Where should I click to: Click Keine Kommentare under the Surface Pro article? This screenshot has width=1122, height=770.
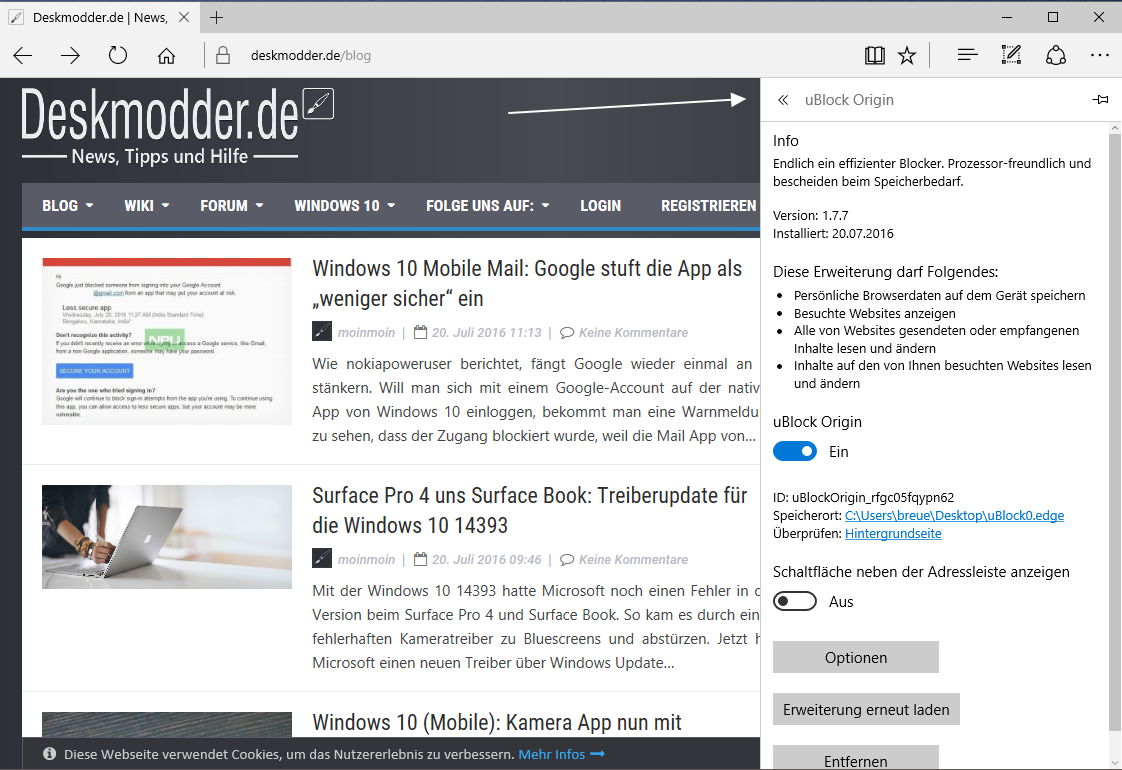(633, 560)
